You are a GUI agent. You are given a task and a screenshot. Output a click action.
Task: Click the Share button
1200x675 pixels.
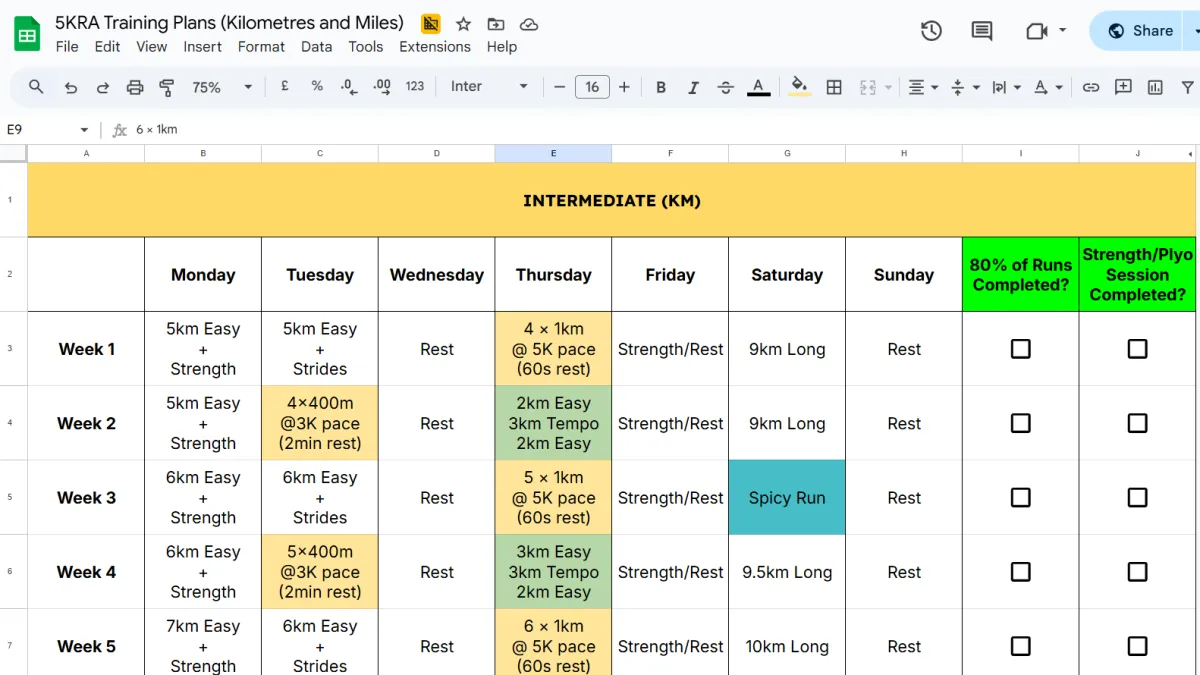(x=1140, y=31)
